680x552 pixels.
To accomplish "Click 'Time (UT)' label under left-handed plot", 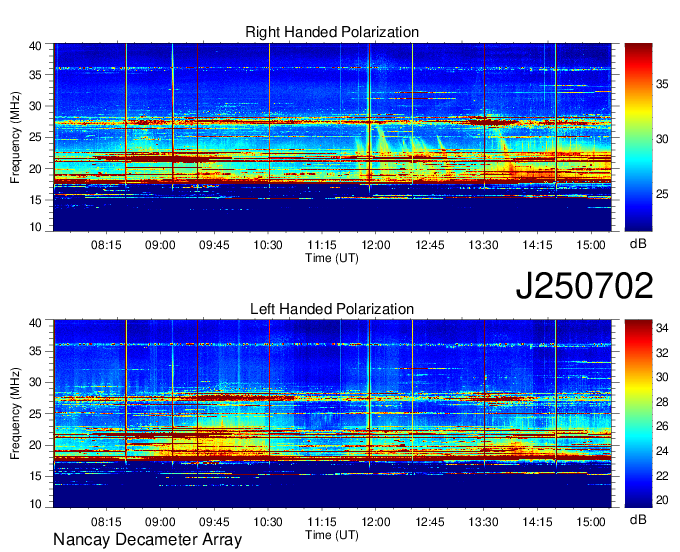I will point(332,535).
